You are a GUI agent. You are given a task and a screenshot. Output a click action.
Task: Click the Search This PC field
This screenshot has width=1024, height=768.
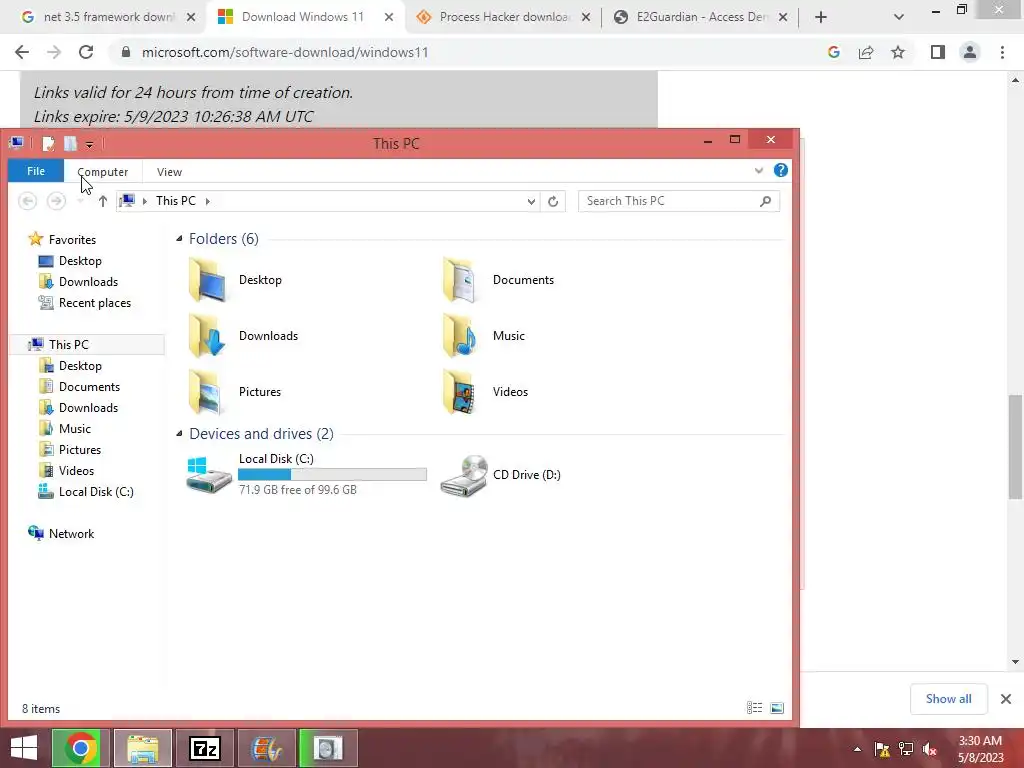click(679, 201)
